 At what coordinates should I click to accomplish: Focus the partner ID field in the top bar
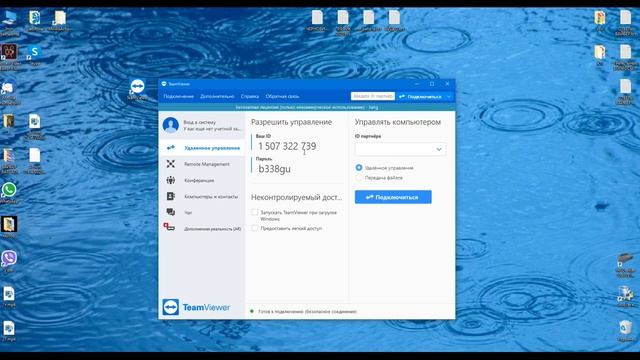coord(373,96)
